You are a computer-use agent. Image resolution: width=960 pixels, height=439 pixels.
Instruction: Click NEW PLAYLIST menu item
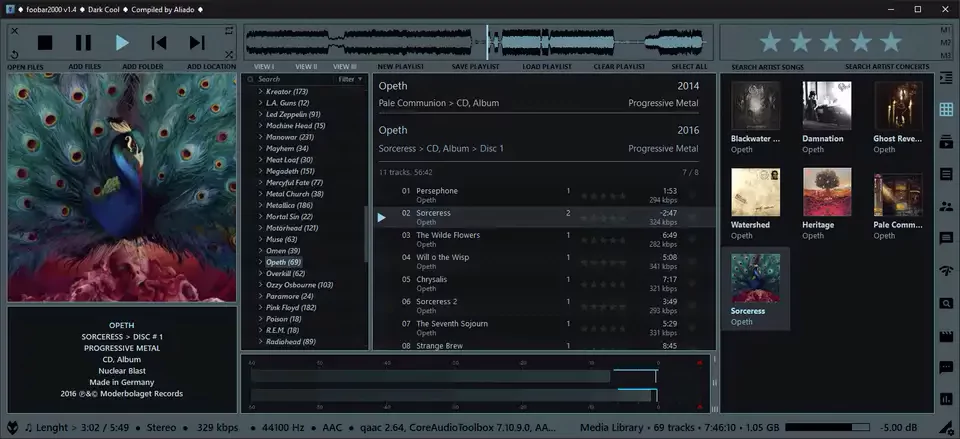[400, 67]
